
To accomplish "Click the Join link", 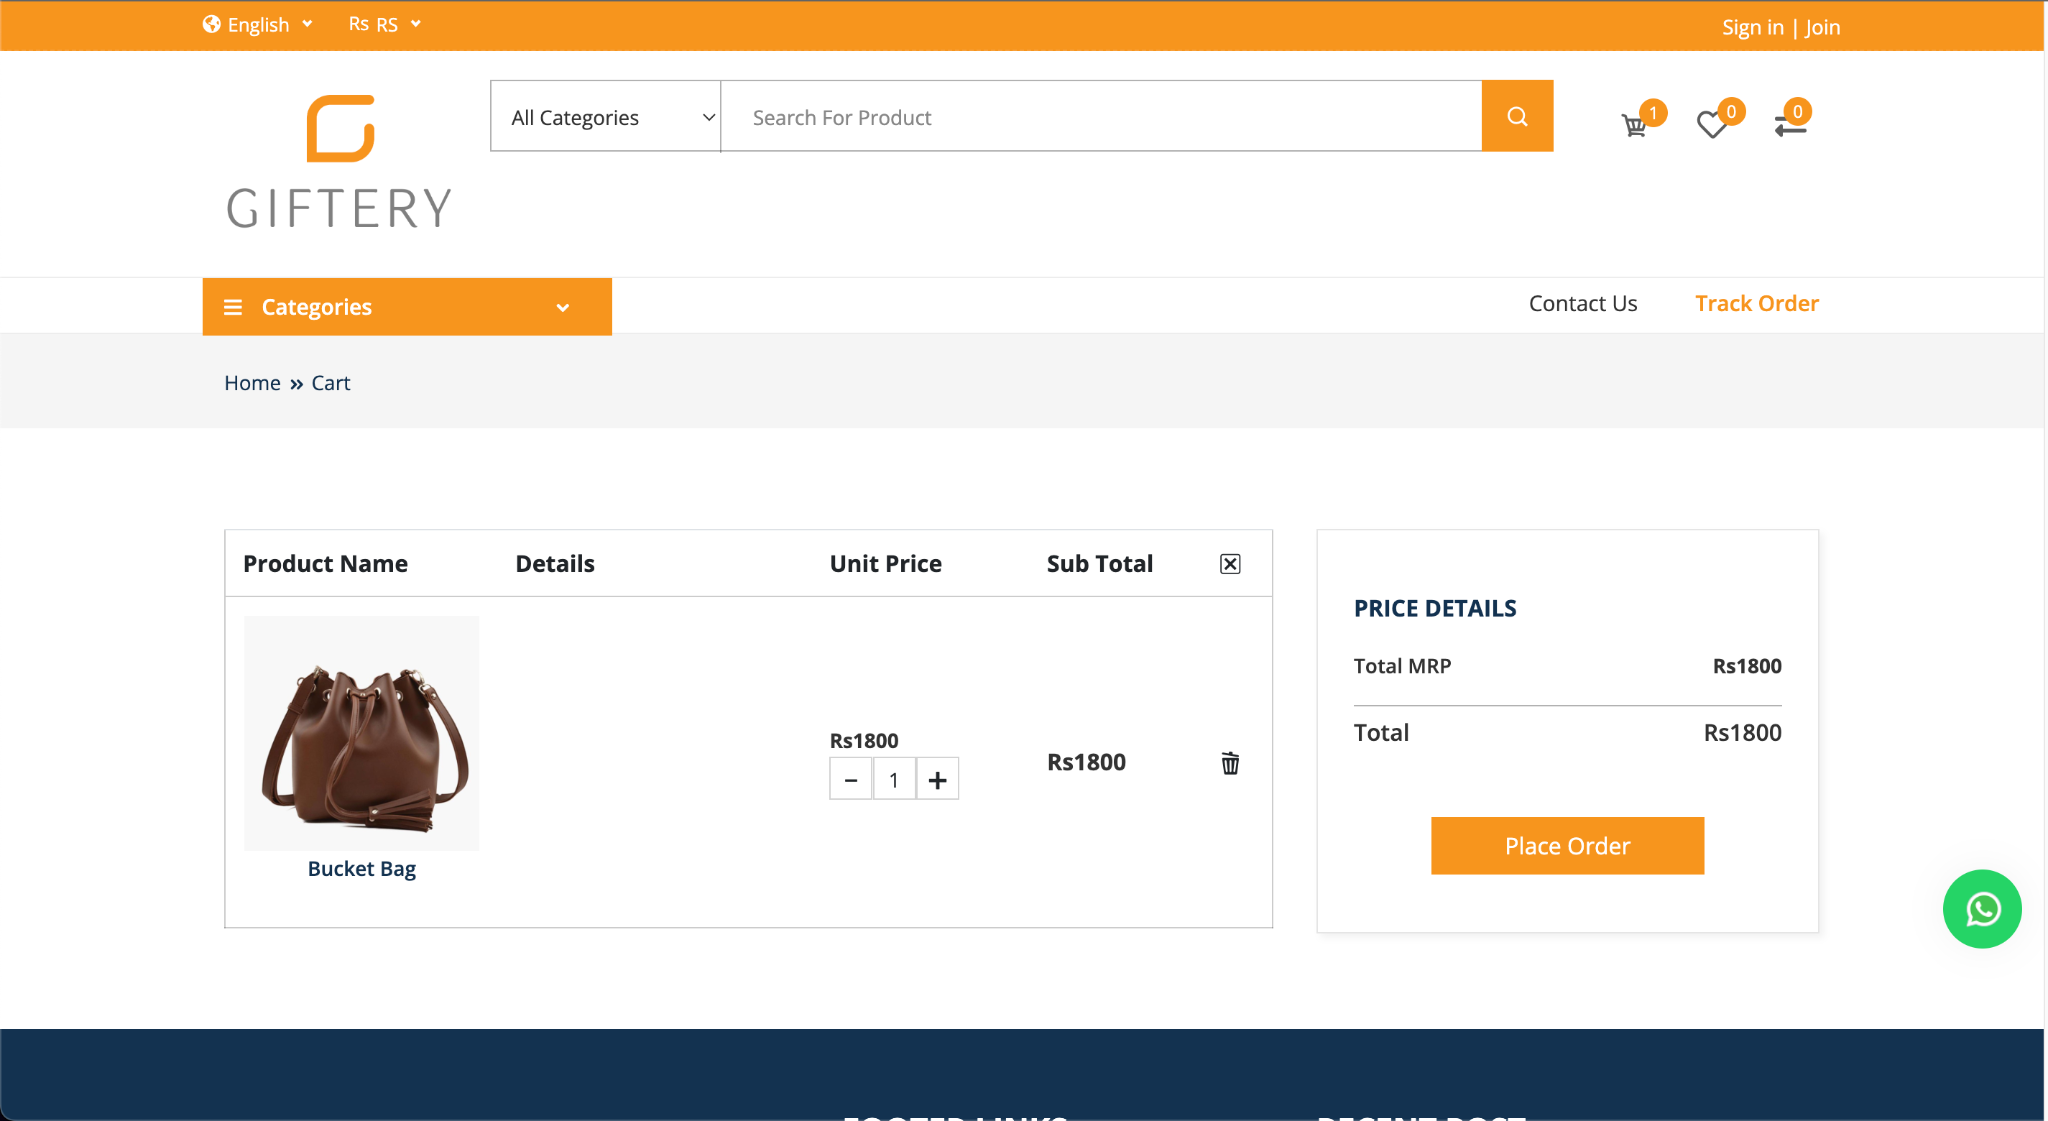I will (x=1823, y=27).
